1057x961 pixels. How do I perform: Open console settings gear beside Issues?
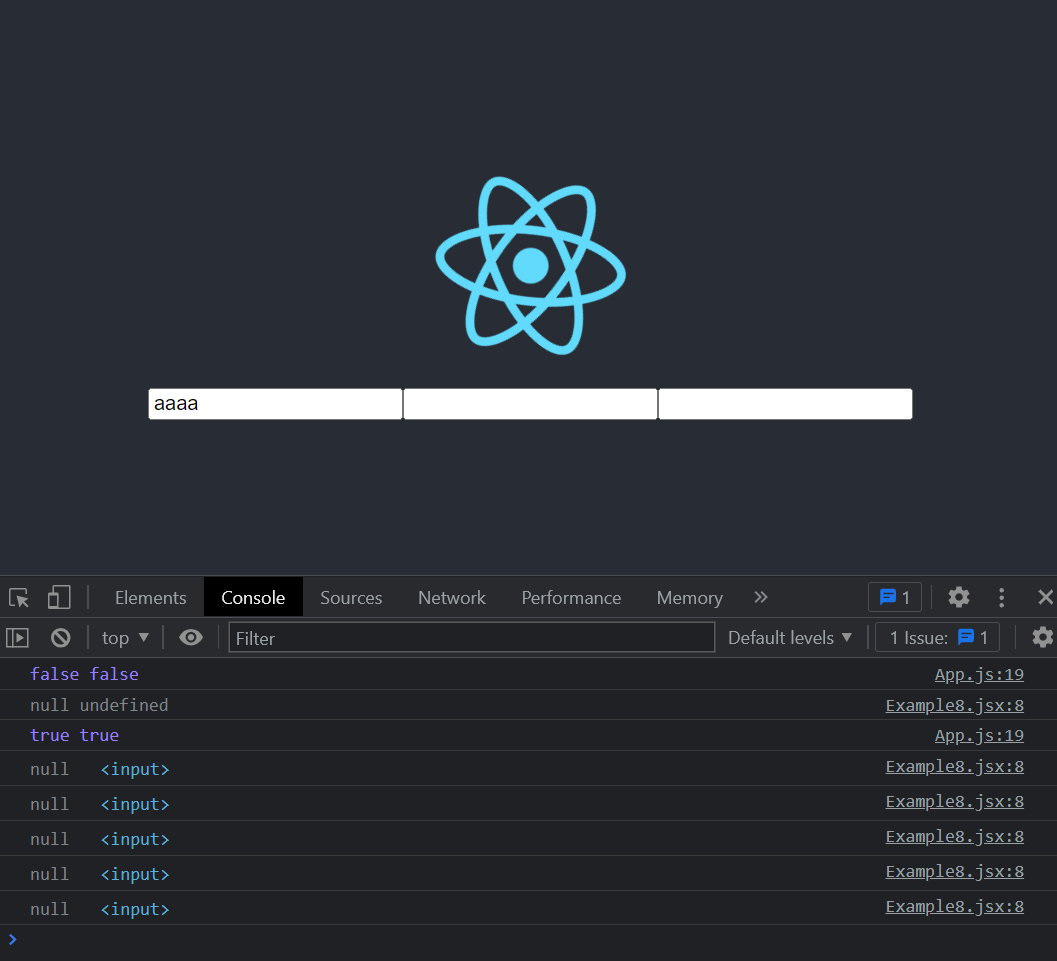tap(1042, 638)
